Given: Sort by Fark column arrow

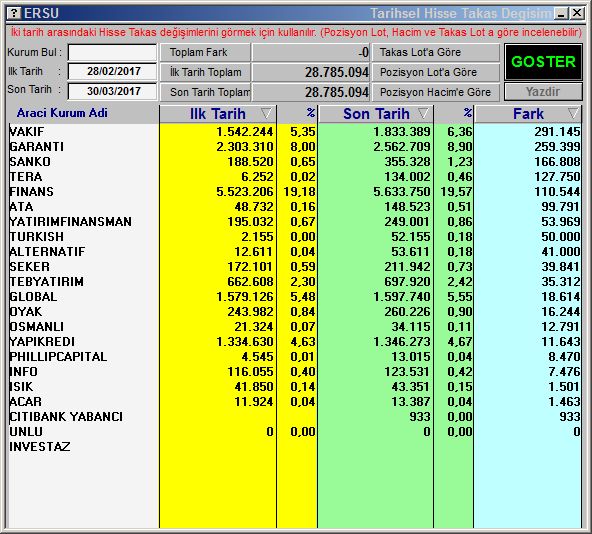Looking at the screenshot, I should point(573,113).
